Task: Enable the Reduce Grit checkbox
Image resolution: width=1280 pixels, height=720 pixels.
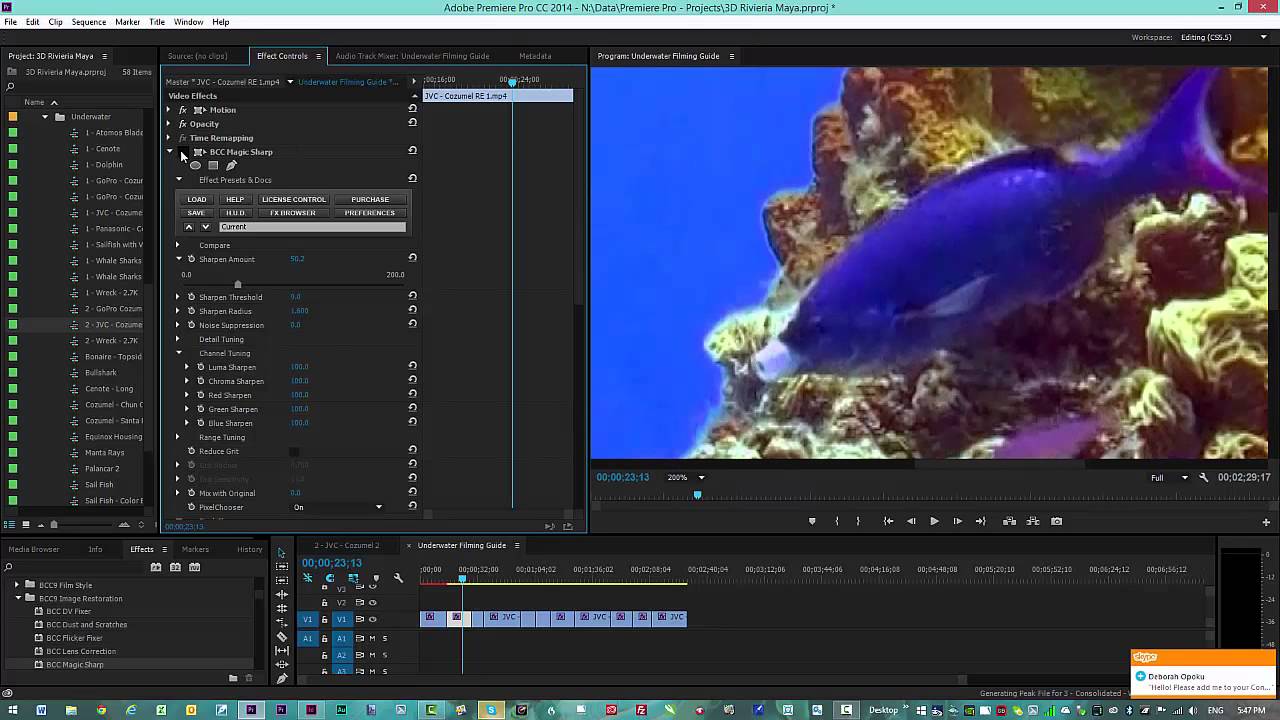Action: click(x=294, y=452)
